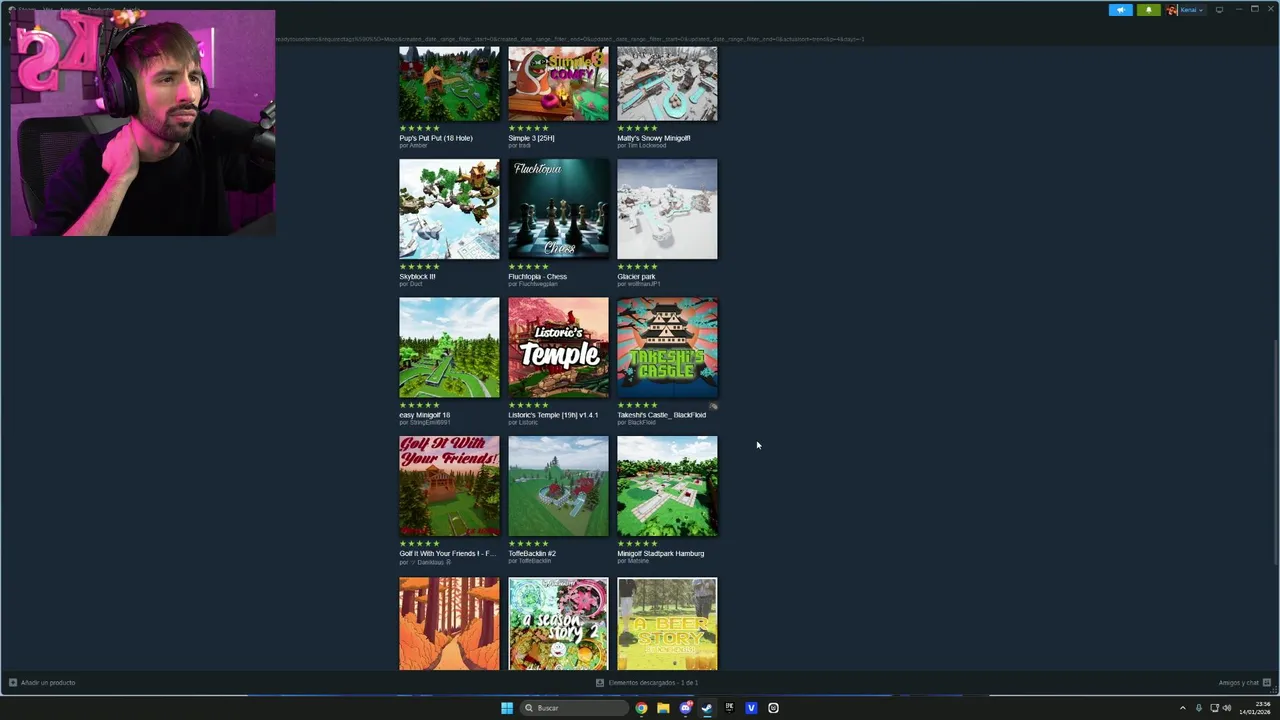Click the Skyblock III title link
The width and height of the screenshot is (1280, 720).
tap(417, 276)
